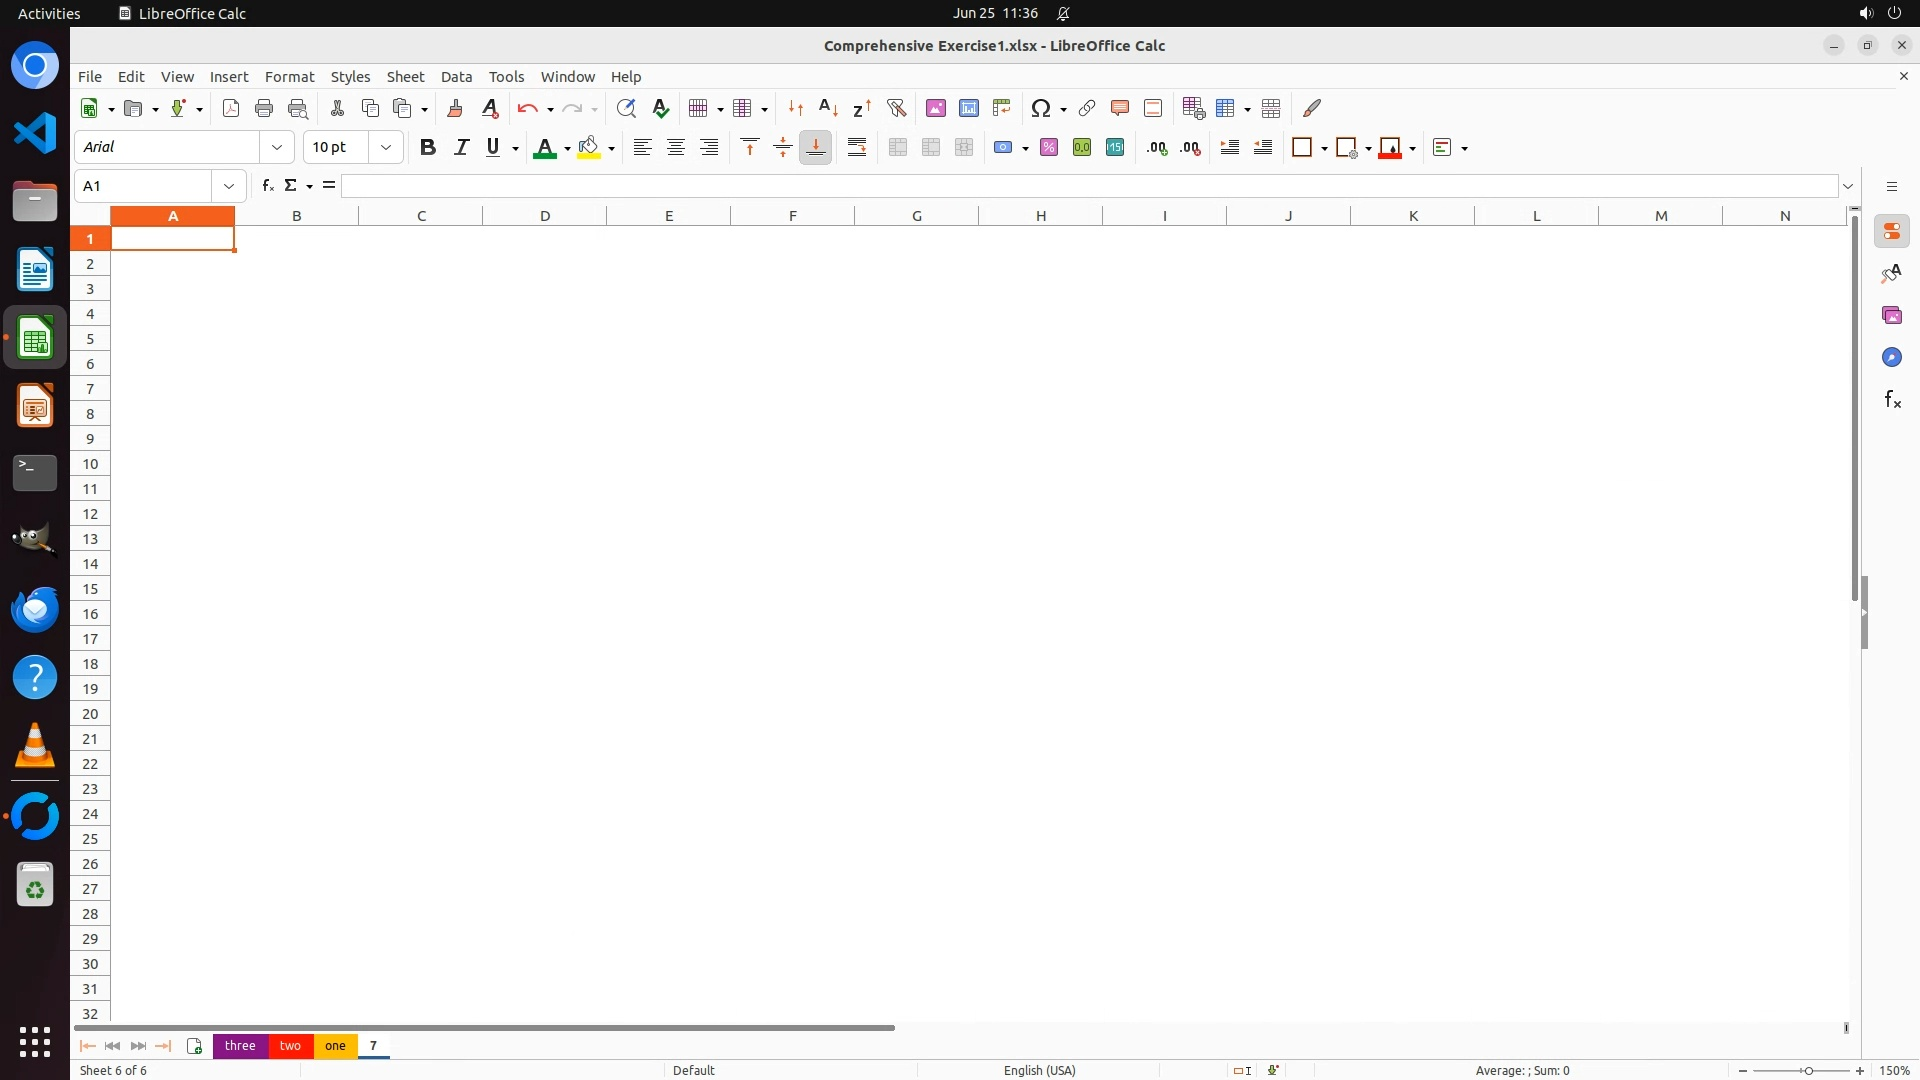The height and width of the screenshot is (1080, 1920).
Task: Expand the font name dropdown
Action: 277,148
